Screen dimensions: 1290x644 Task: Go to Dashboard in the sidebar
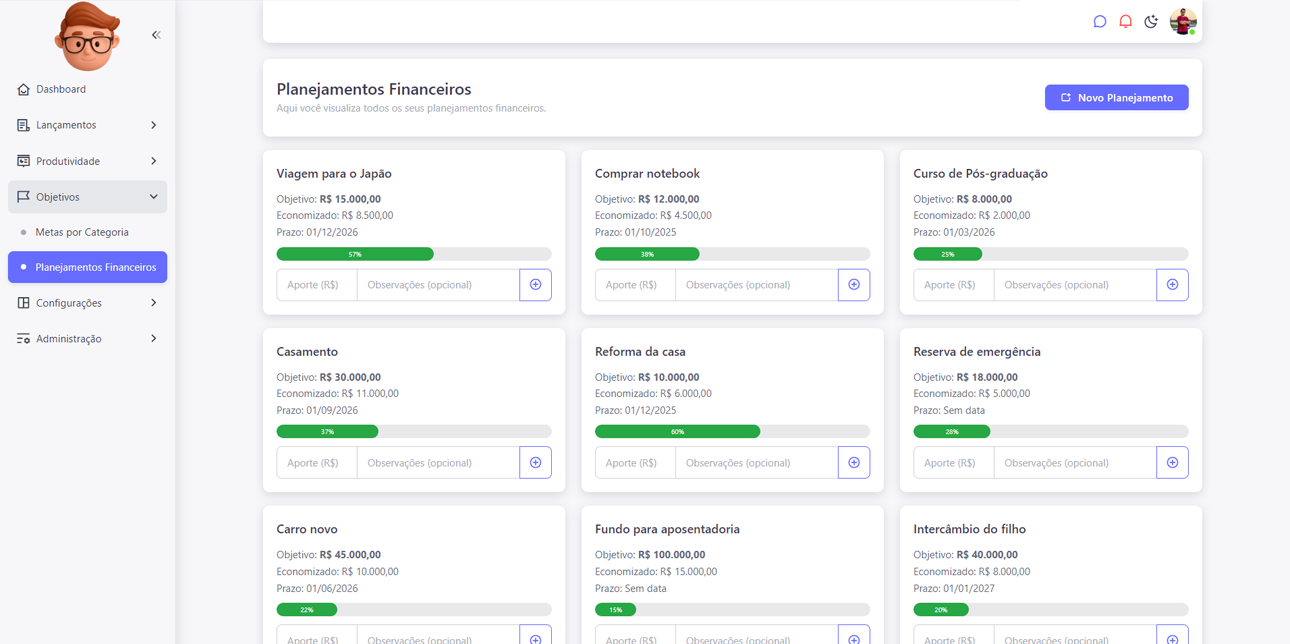click(61, 89)
